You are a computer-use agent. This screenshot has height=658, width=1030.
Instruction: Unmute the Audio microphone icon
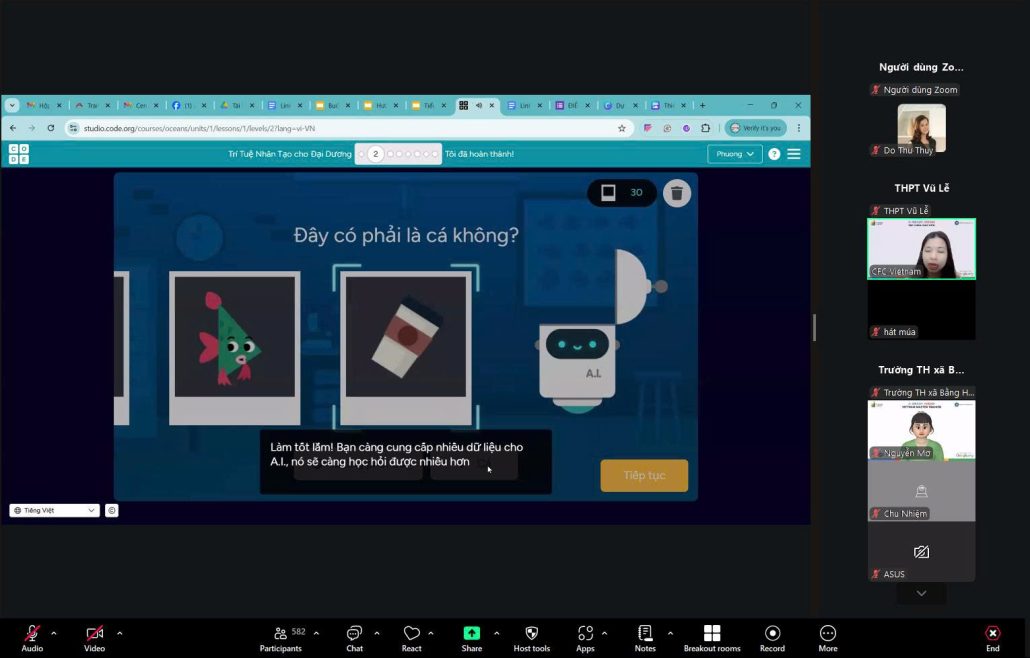tap(32, 634)
